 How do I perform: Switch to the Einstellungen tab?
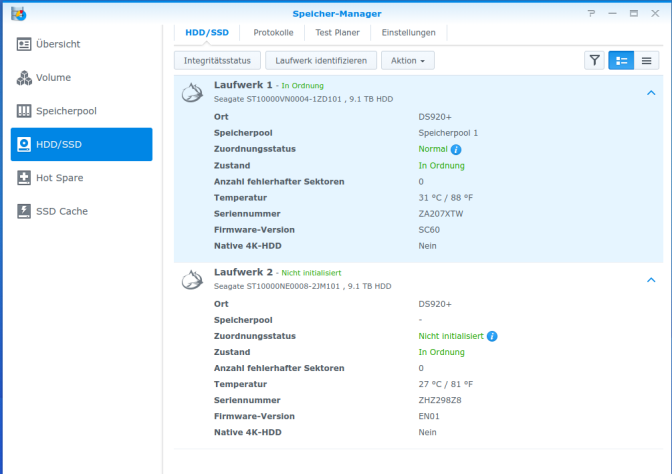click(x=408, y=33)
